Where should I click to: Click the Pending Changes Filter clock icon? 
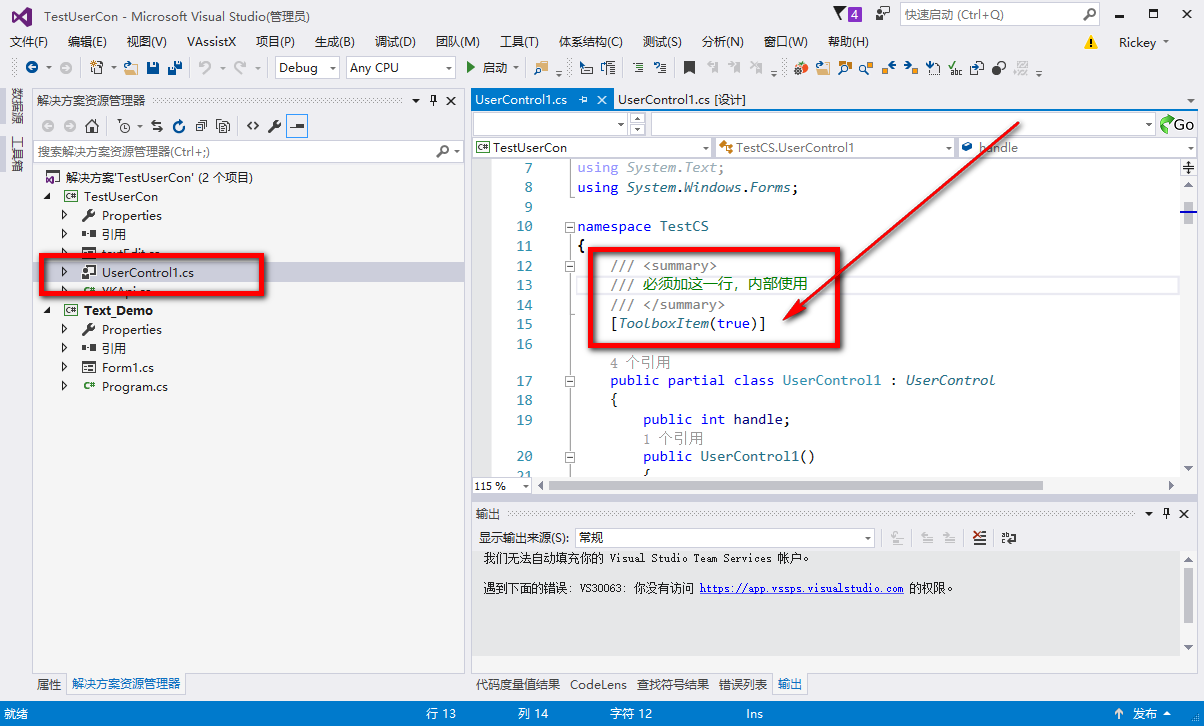[x=123, y=126]
